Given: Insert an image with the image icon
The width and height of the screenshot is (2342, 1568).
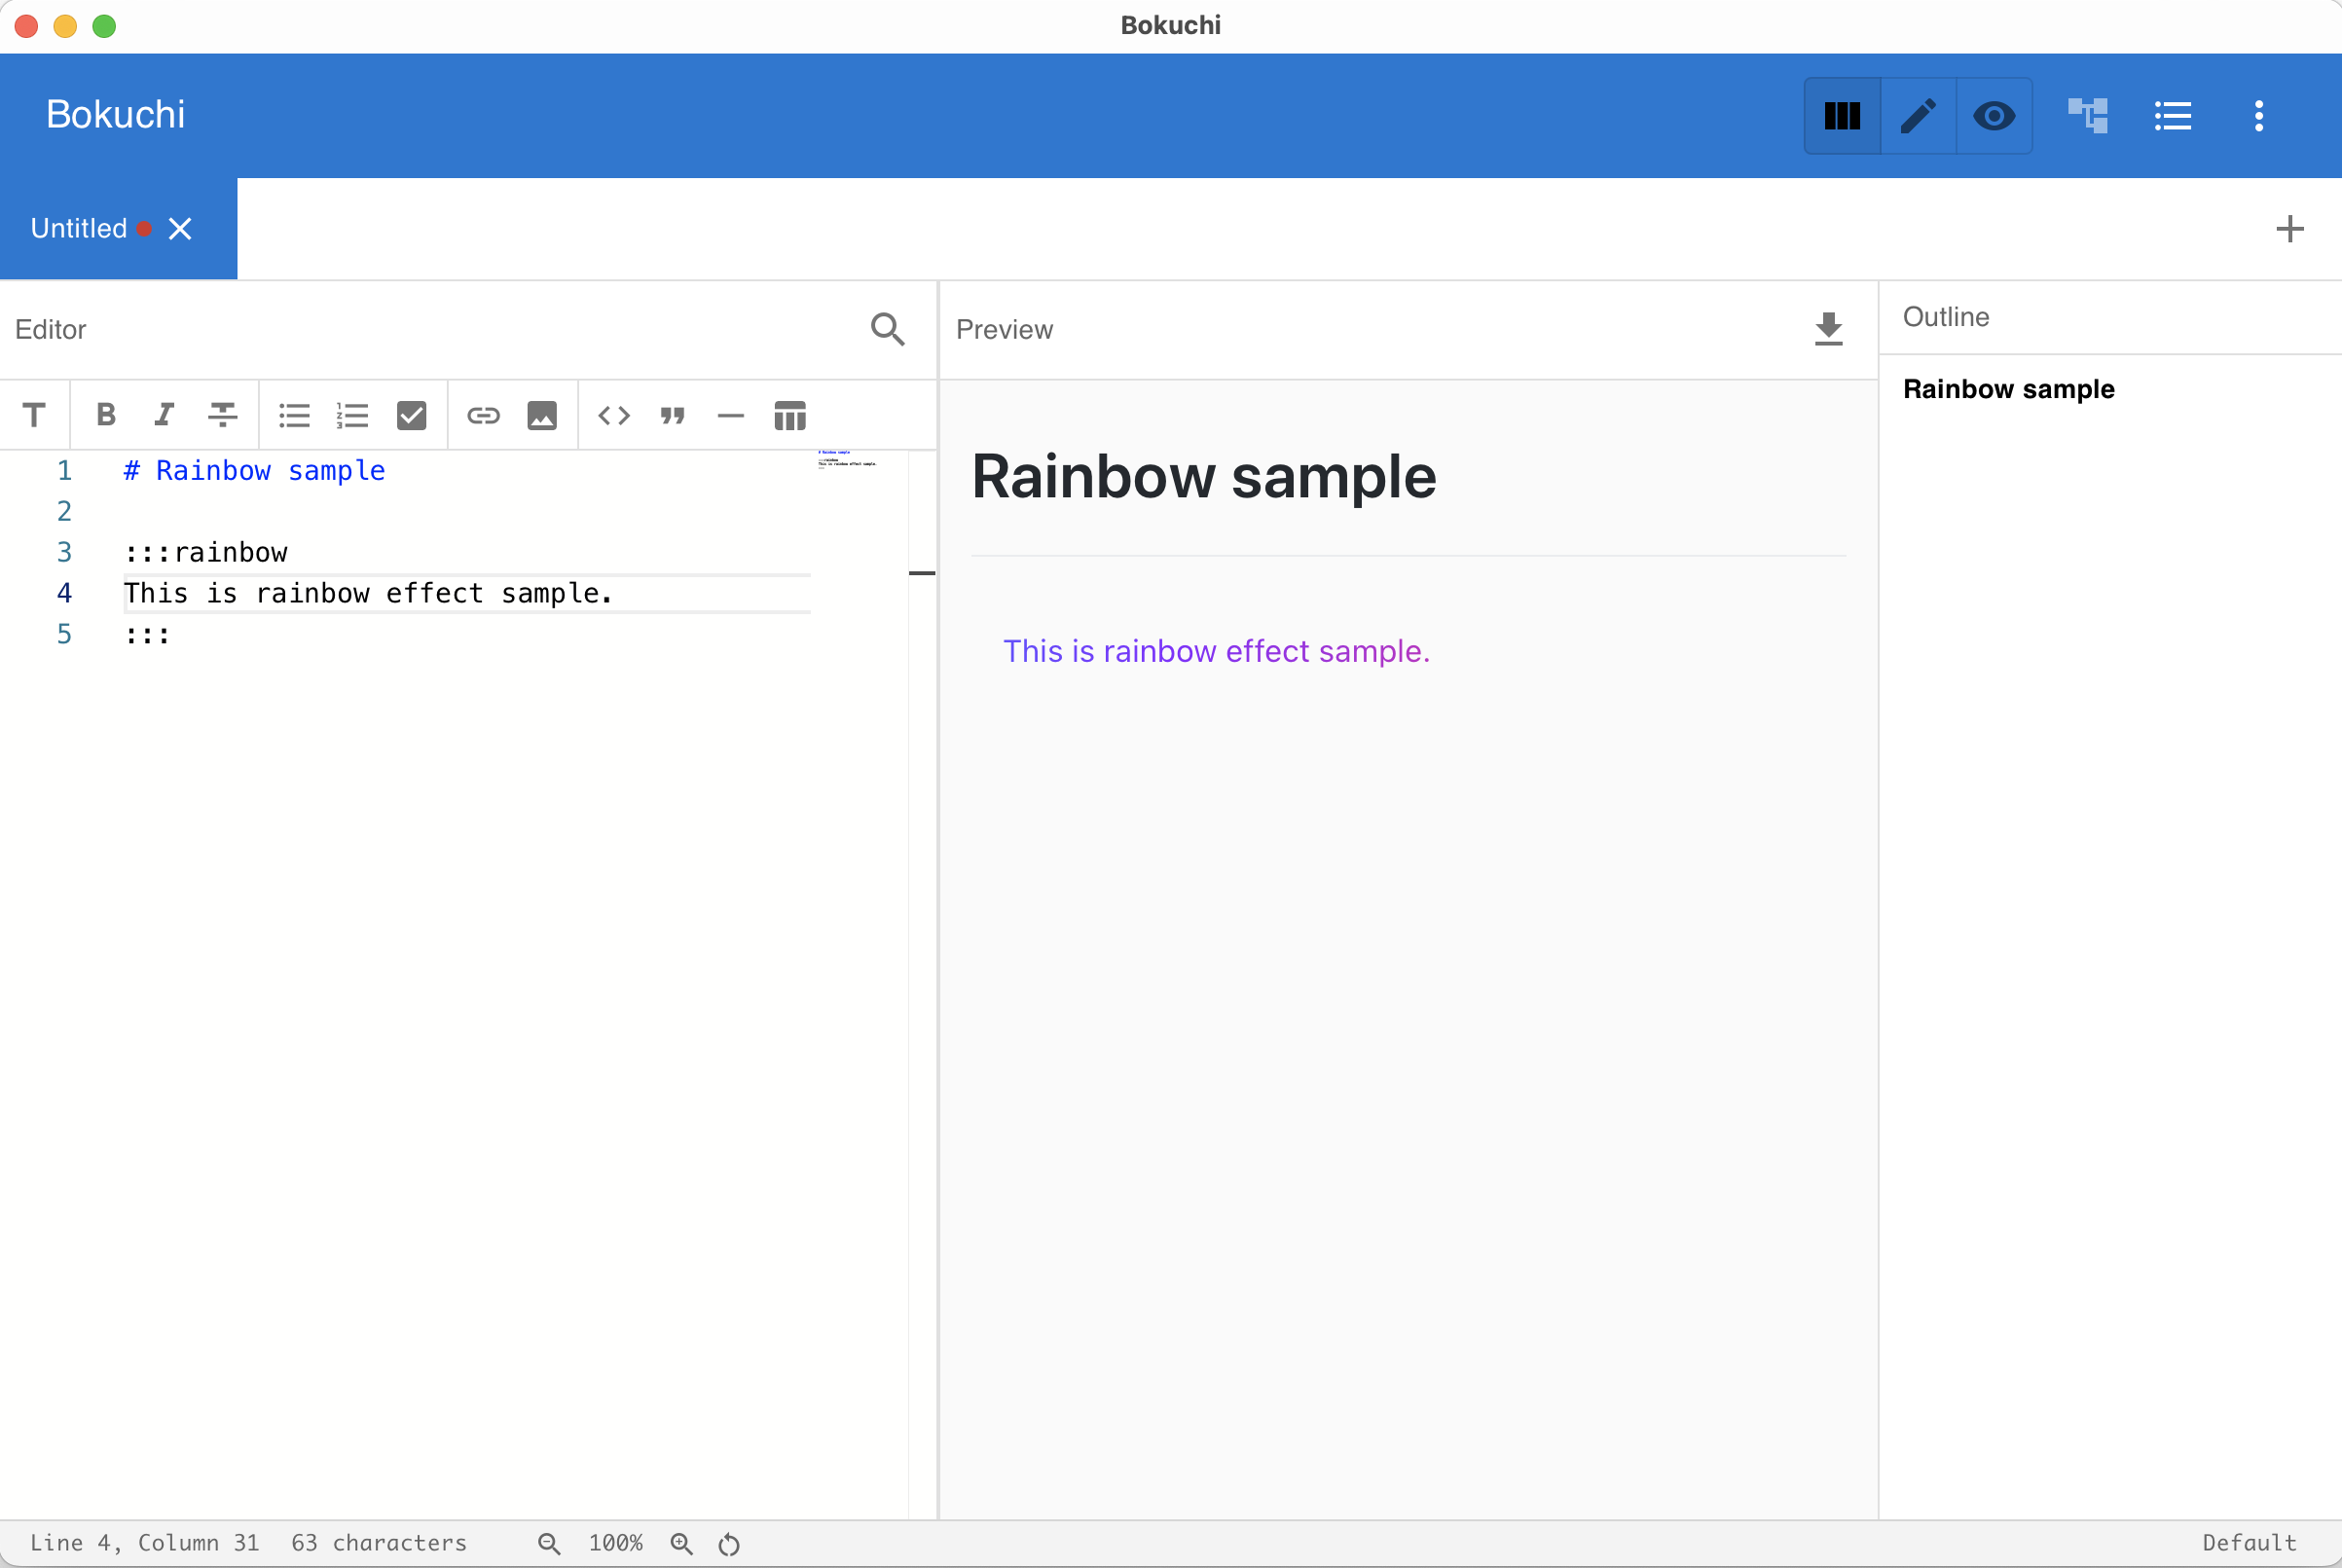Looking at the screenshot, I should coord(541,415).
